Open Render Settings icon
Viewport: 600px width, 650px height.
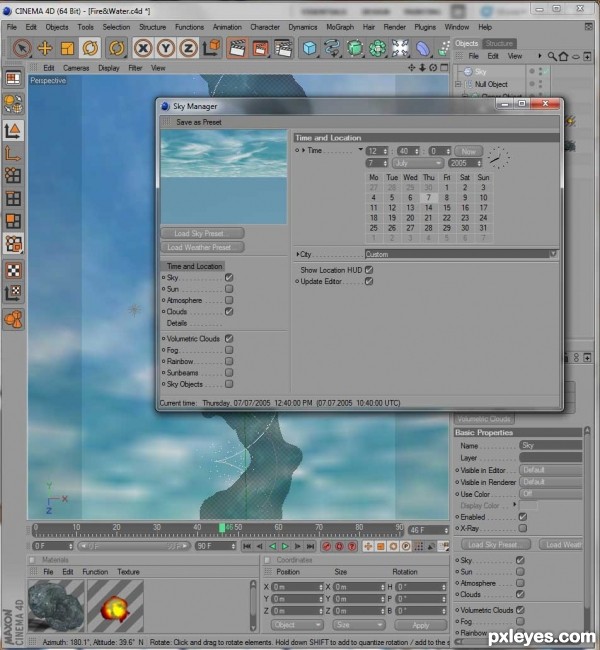tap(283, 48)
